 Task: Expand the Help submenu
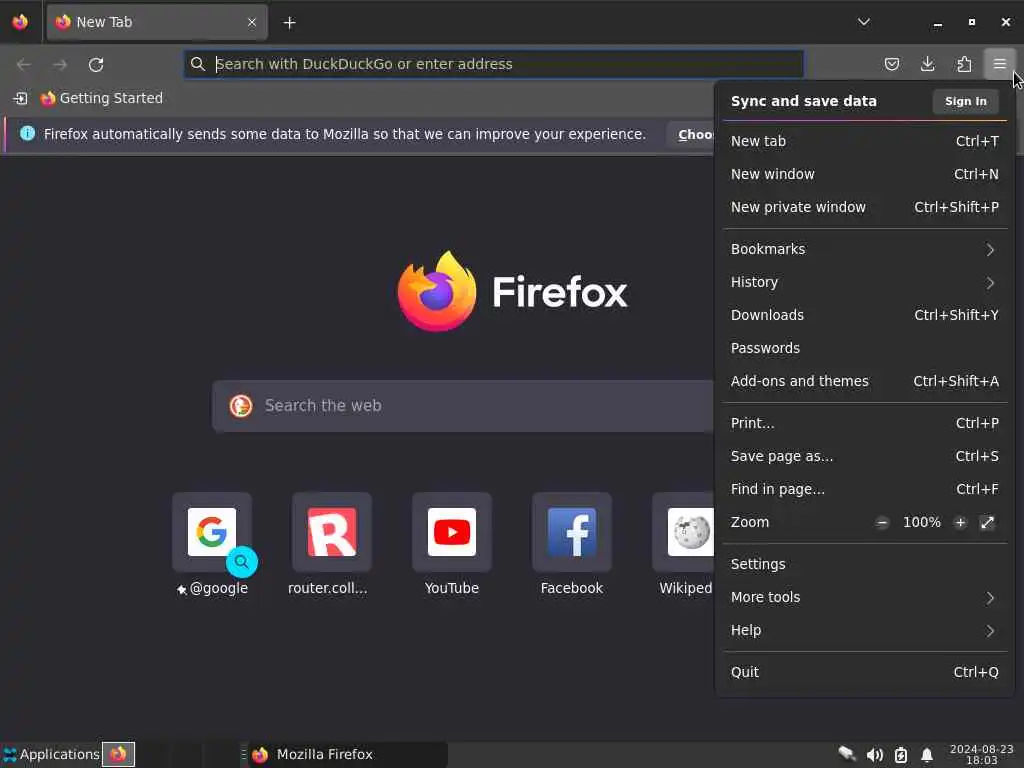coord(865,630)
